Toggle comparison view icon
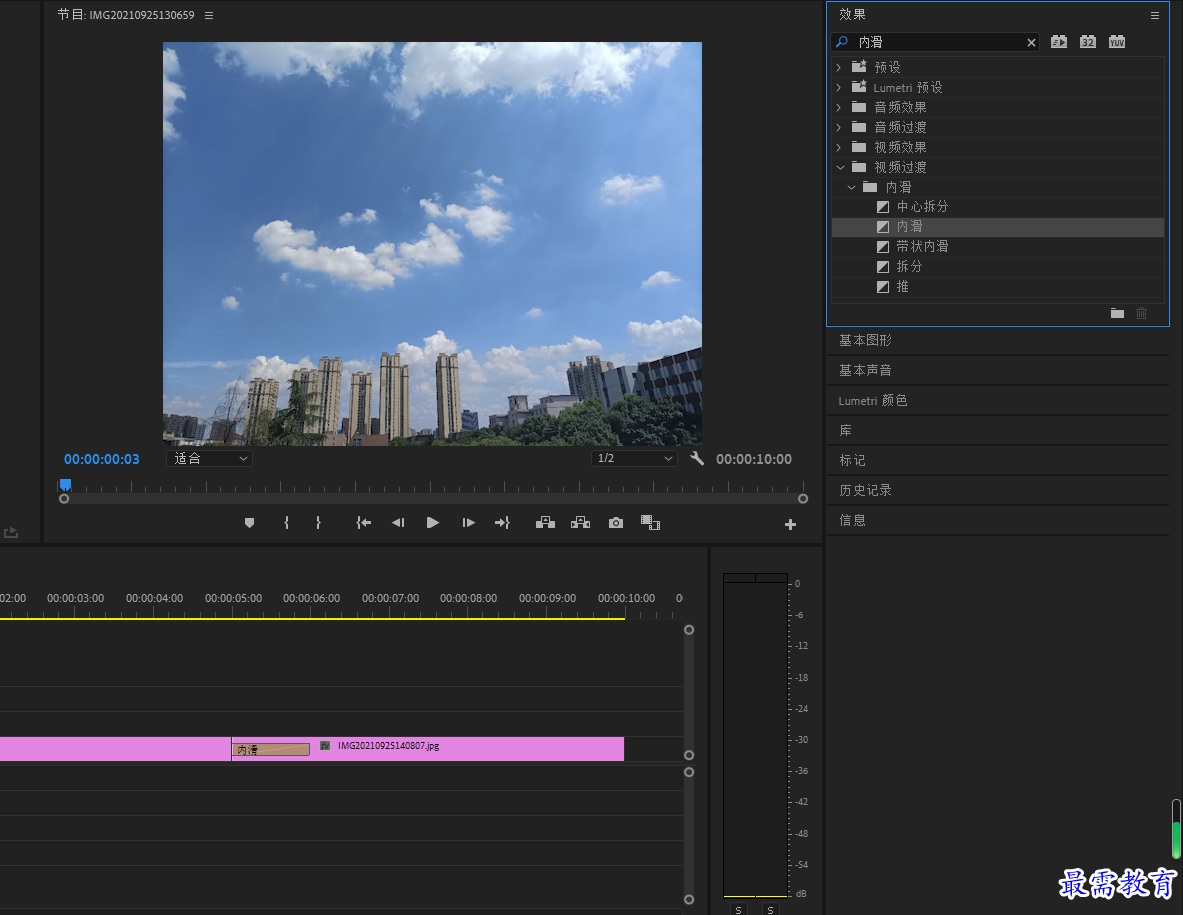The width and height of the screenshot is (1183, 915). (x=650, y=523)
